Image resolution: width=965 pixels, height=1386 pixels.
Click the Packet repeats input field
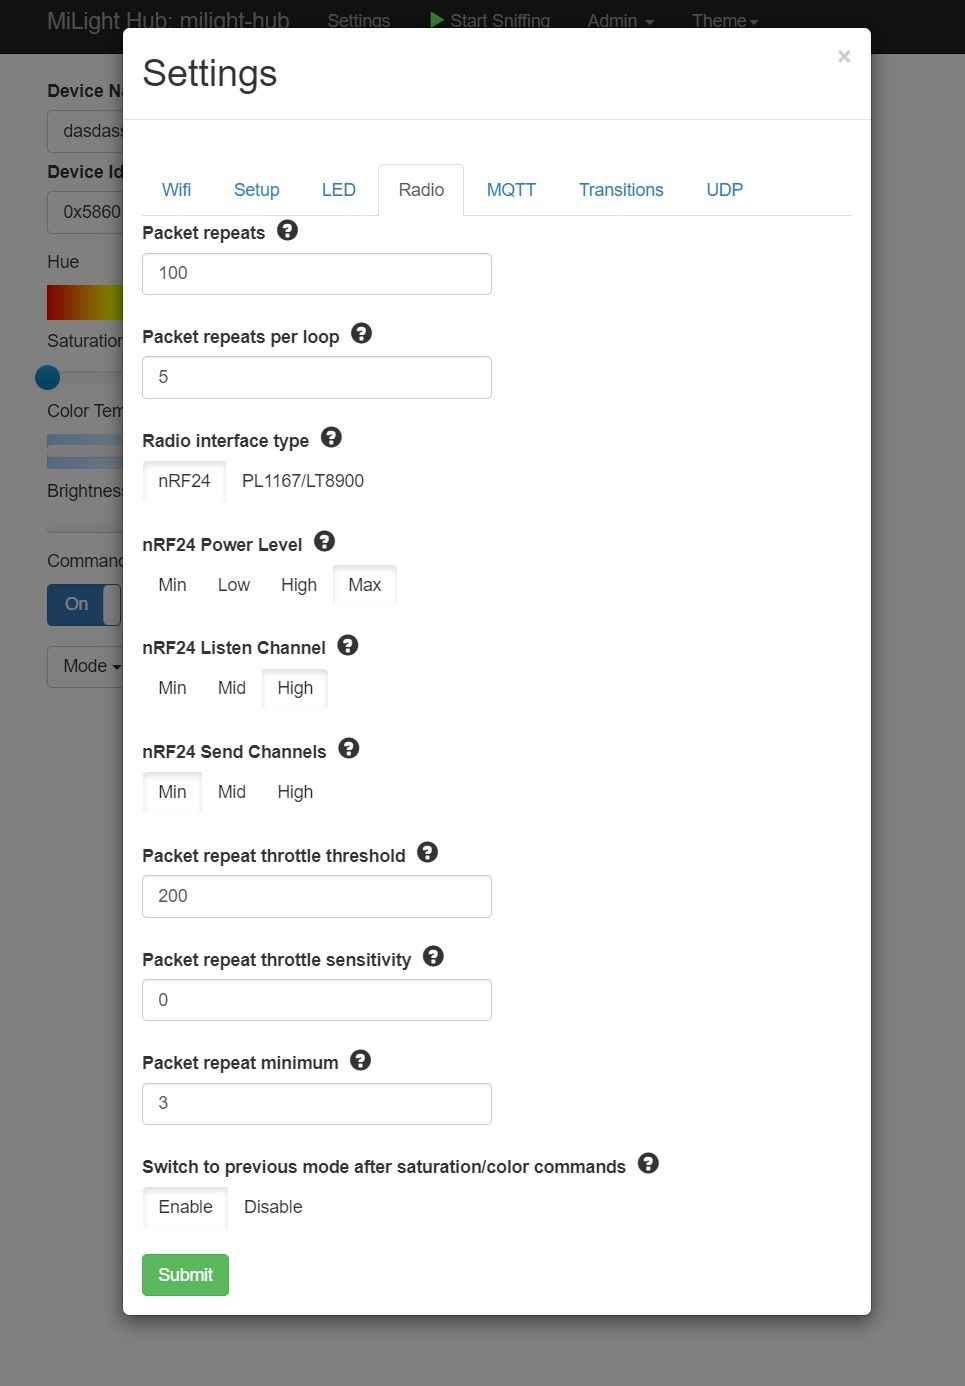(x=317, y=274)
